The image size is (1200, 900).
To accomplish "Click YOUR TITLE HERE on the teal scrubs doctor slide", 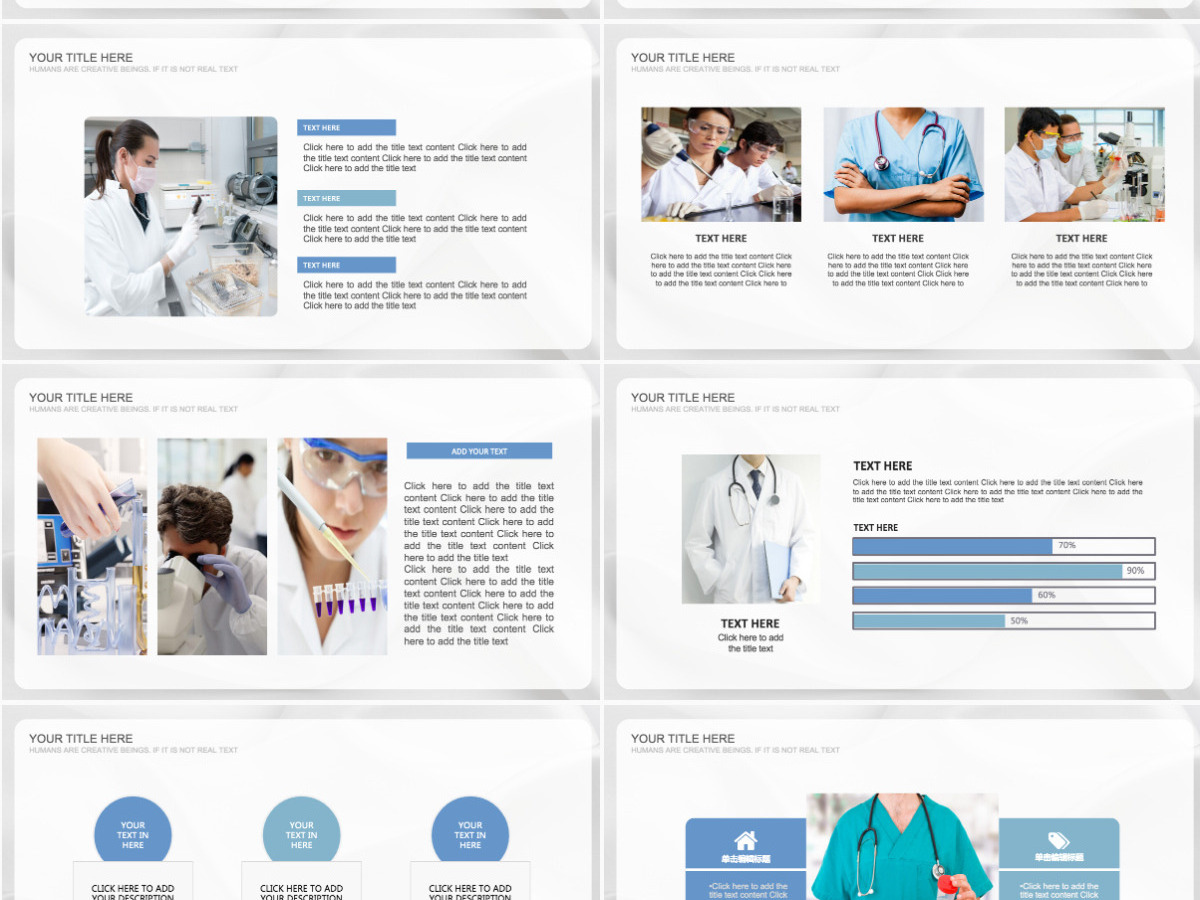I will click(683, 738).
